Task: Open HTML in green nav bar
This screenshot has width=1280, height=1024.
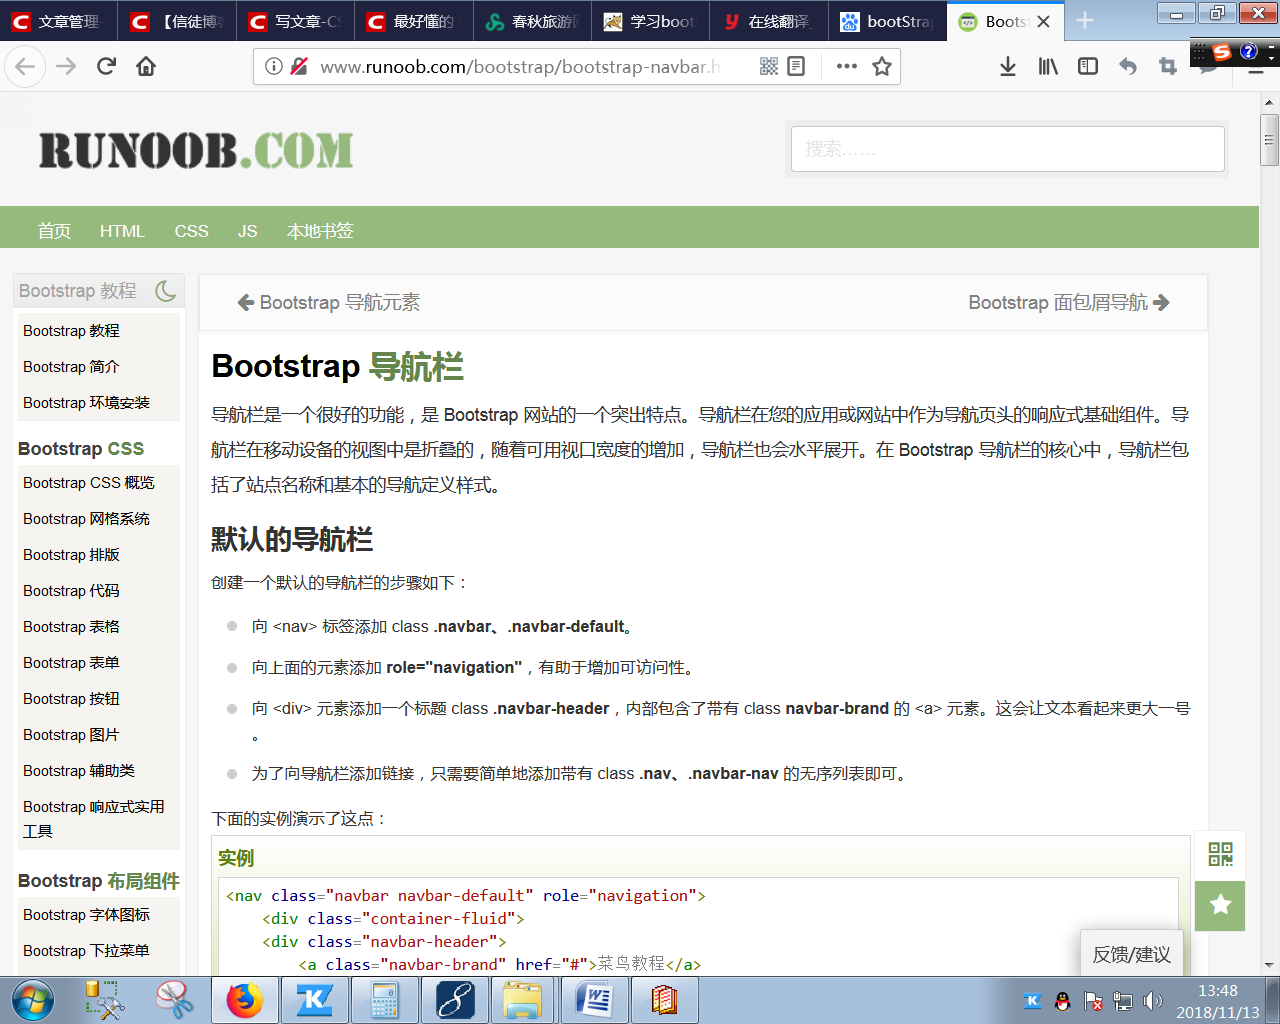Action: point(122,231)
